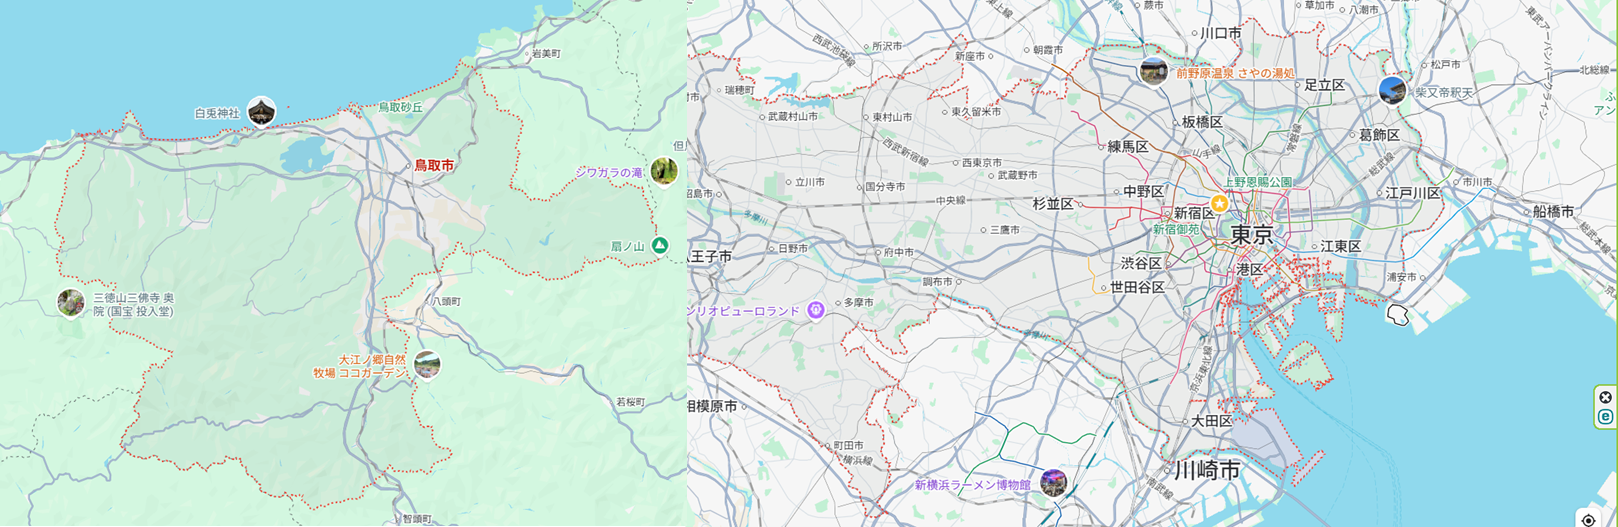Viewport: 1618px width, 527px height.
Task: Click the 鳥取砂丘 label on coast
Action: coord(400,107)
